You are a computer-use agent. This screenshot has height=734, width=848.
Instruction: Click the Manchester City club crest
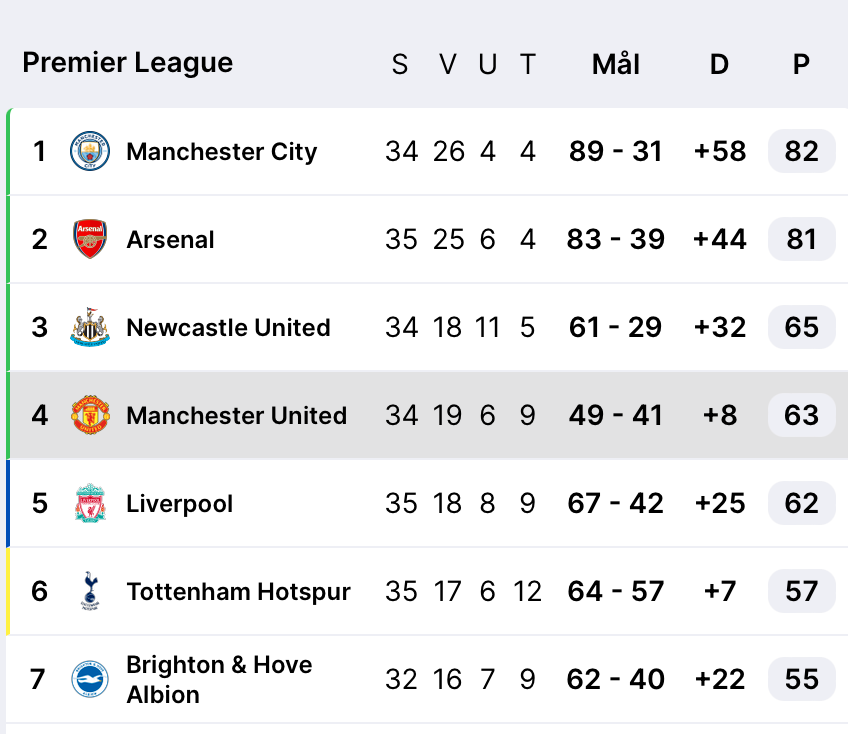(90, 152)
